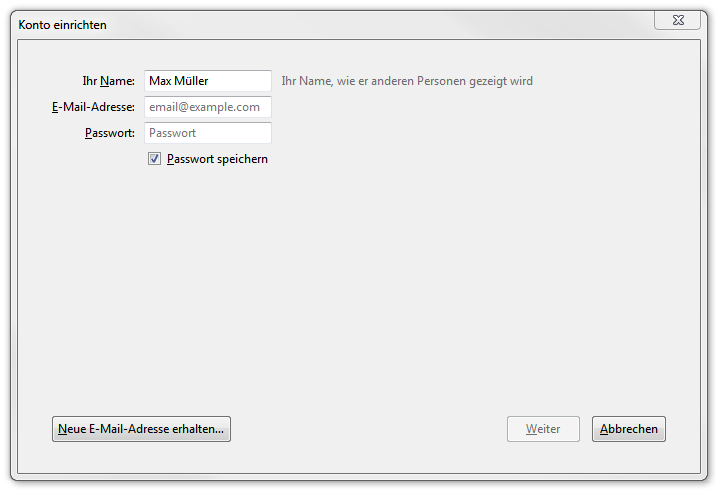Click the email@example.com placeholder text
The width and height of the screenshot is (721, 495).
204,107
